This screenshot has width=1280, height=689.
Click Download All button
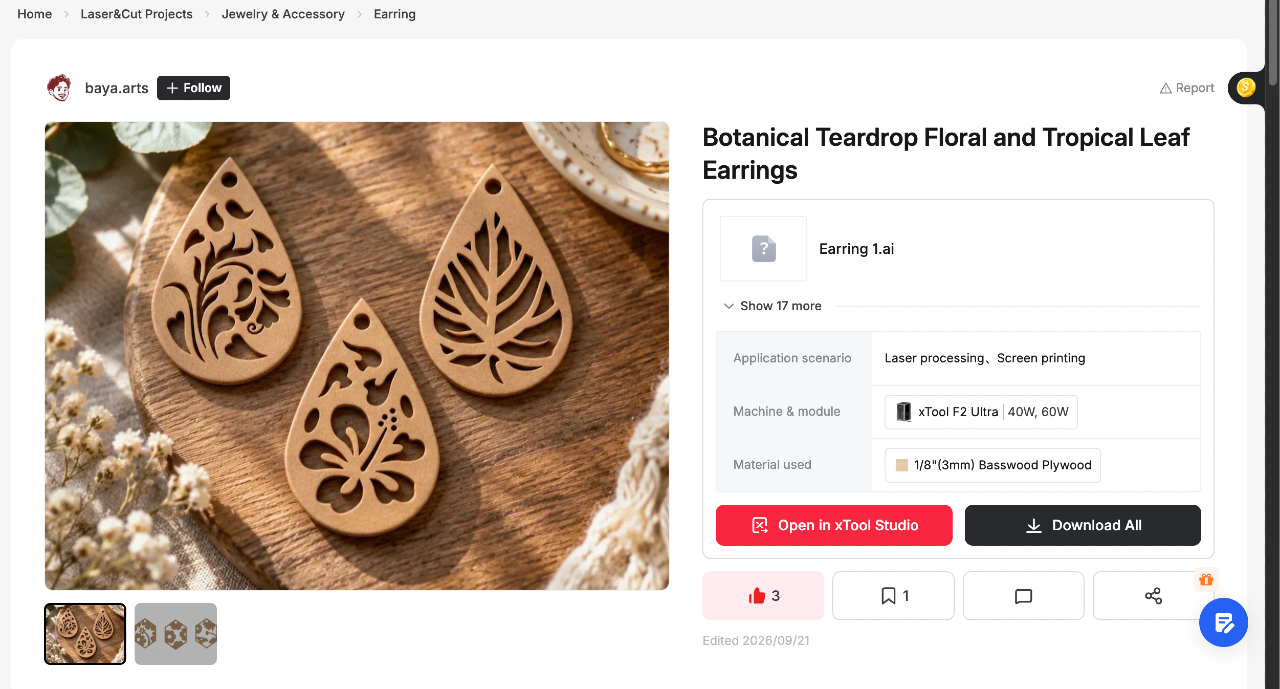[x=1083, y=525]
